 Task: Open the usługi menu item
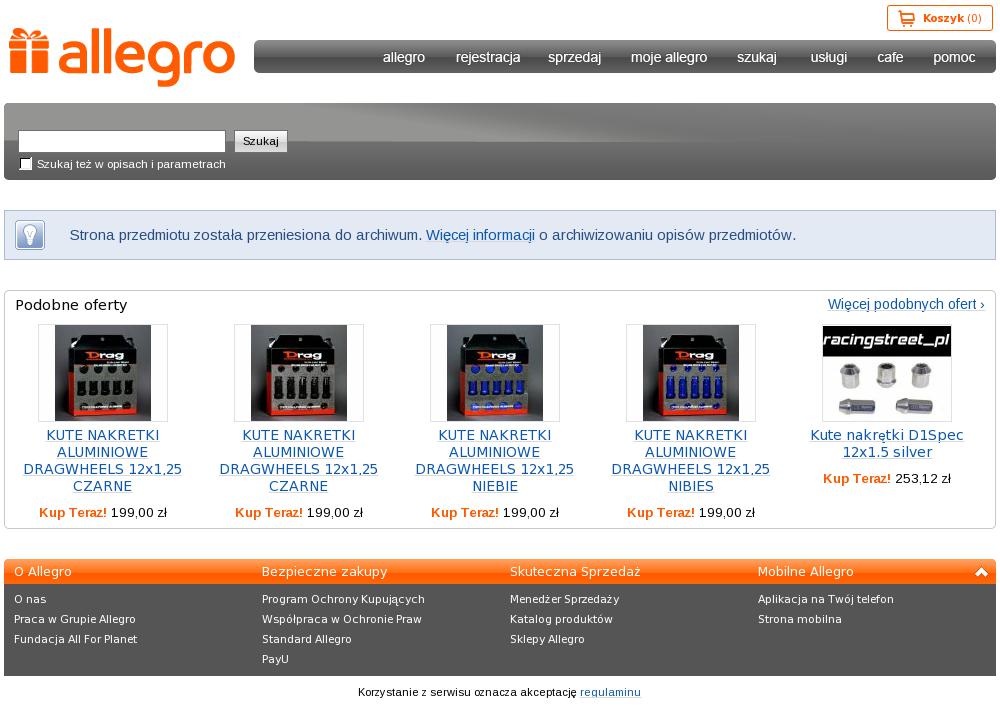coord(828,57)
